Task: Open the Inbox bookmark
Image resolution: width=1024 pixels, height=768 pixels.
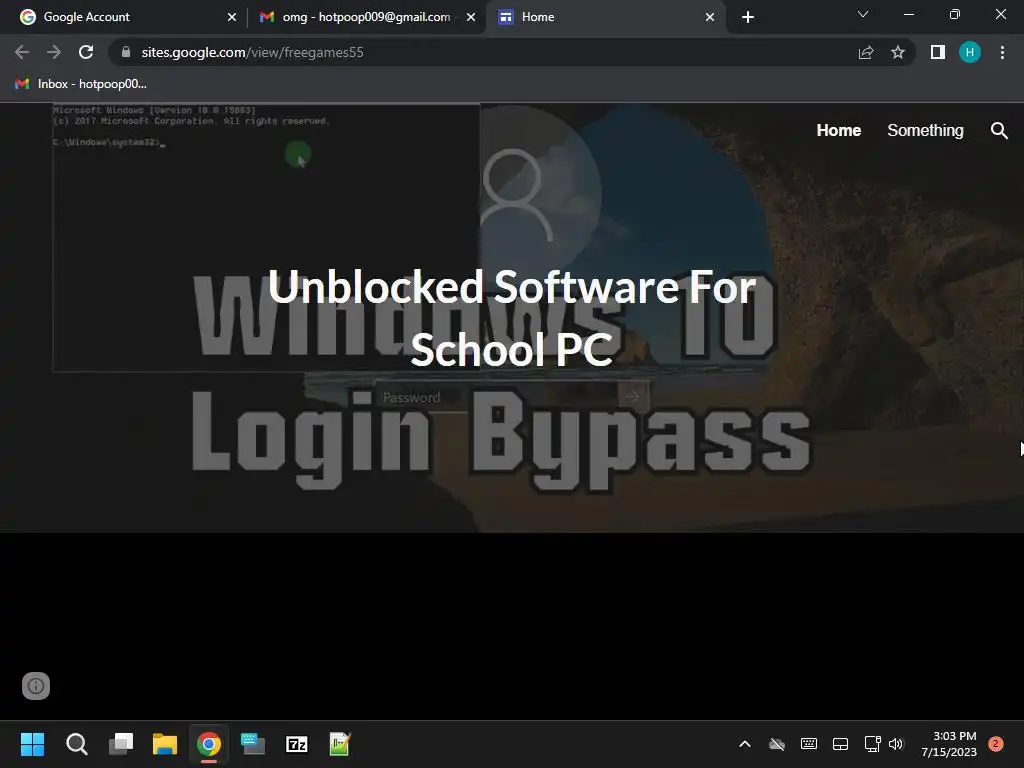Action: pyautogui.click(x=81, y=84)
